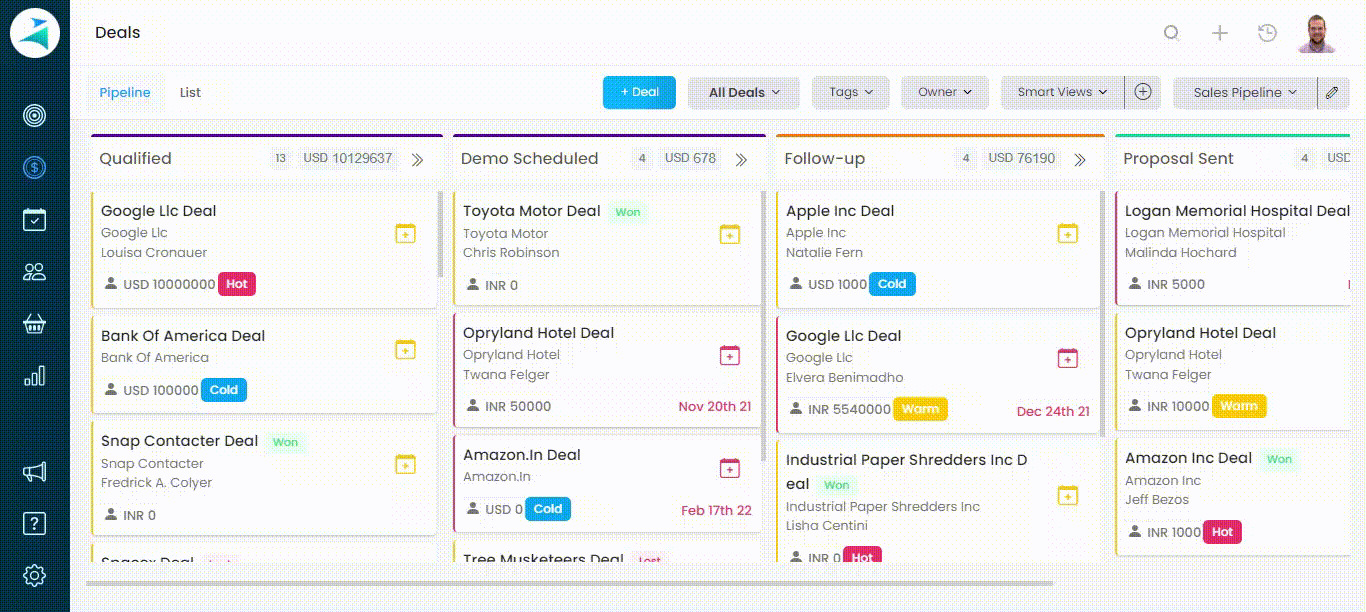The height and width of the screenshot is (612, 1366).
Task: Open red calendar icon on Demo Scheduled Opryland Hotel
Action: click(x=730, y=355)
